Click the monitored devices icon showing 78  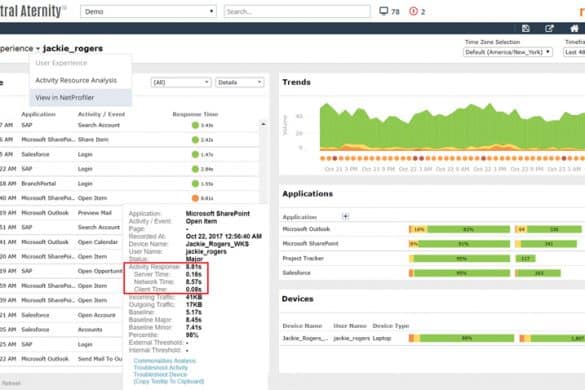click(384, 11)
